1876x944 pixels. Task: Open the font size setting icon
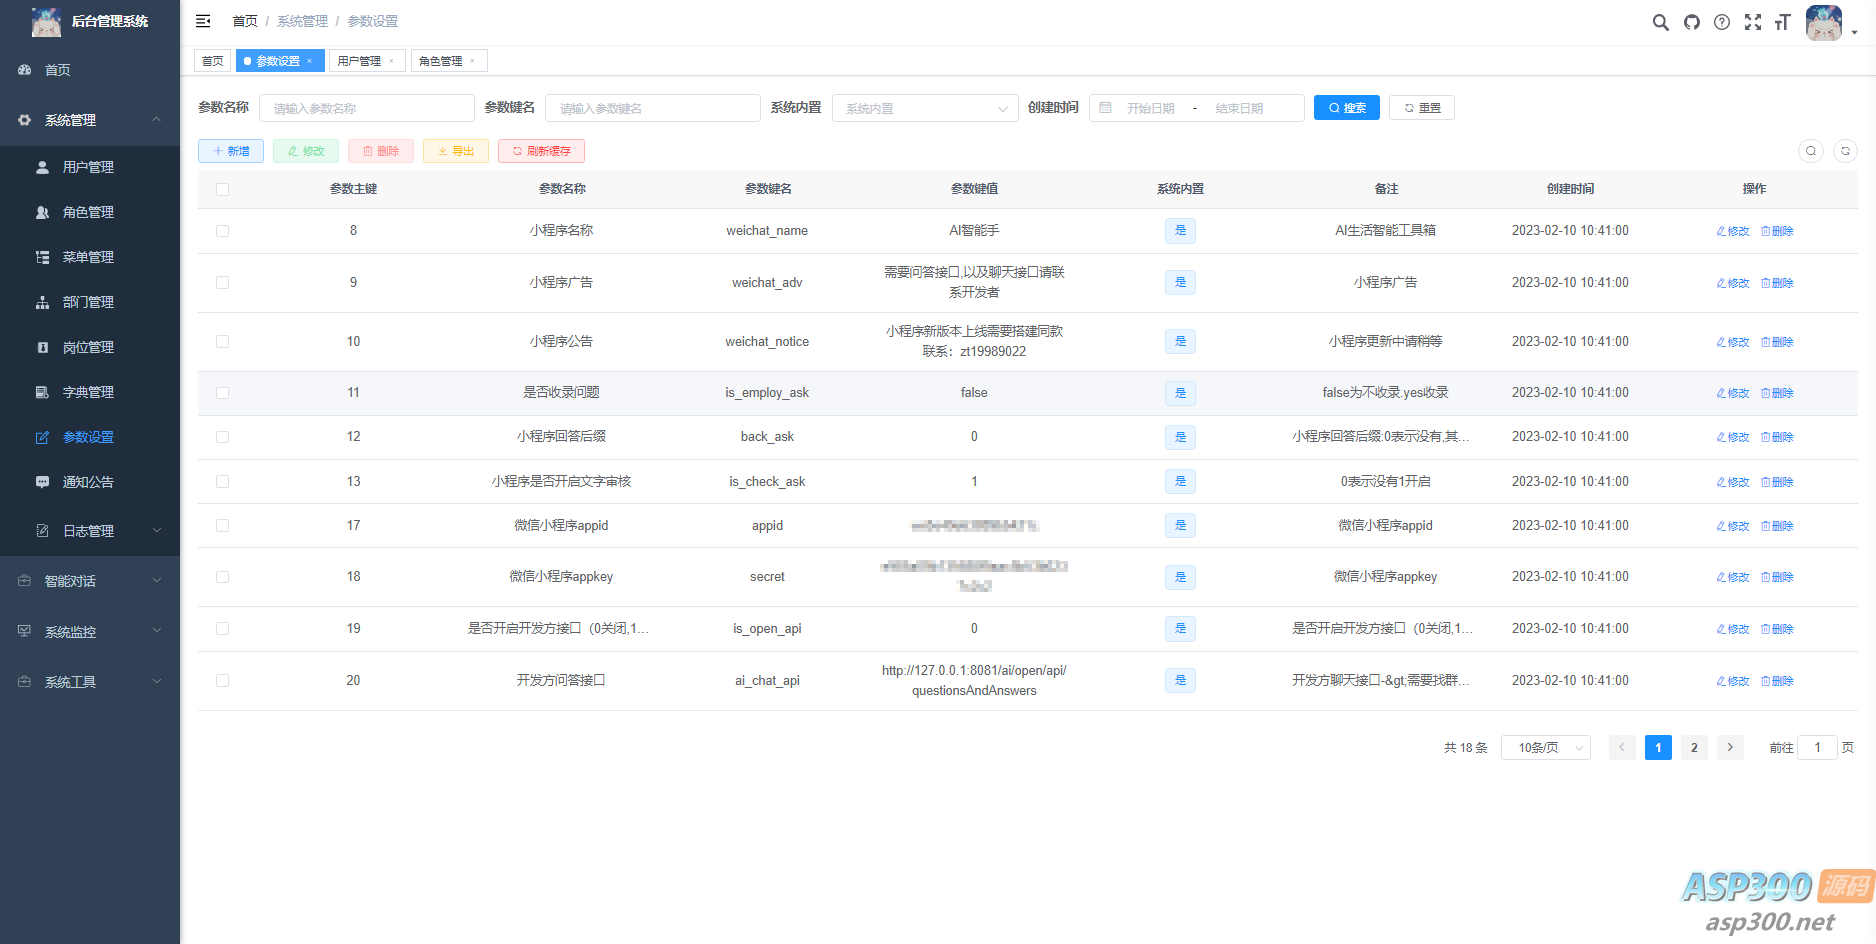[1782, 22]
